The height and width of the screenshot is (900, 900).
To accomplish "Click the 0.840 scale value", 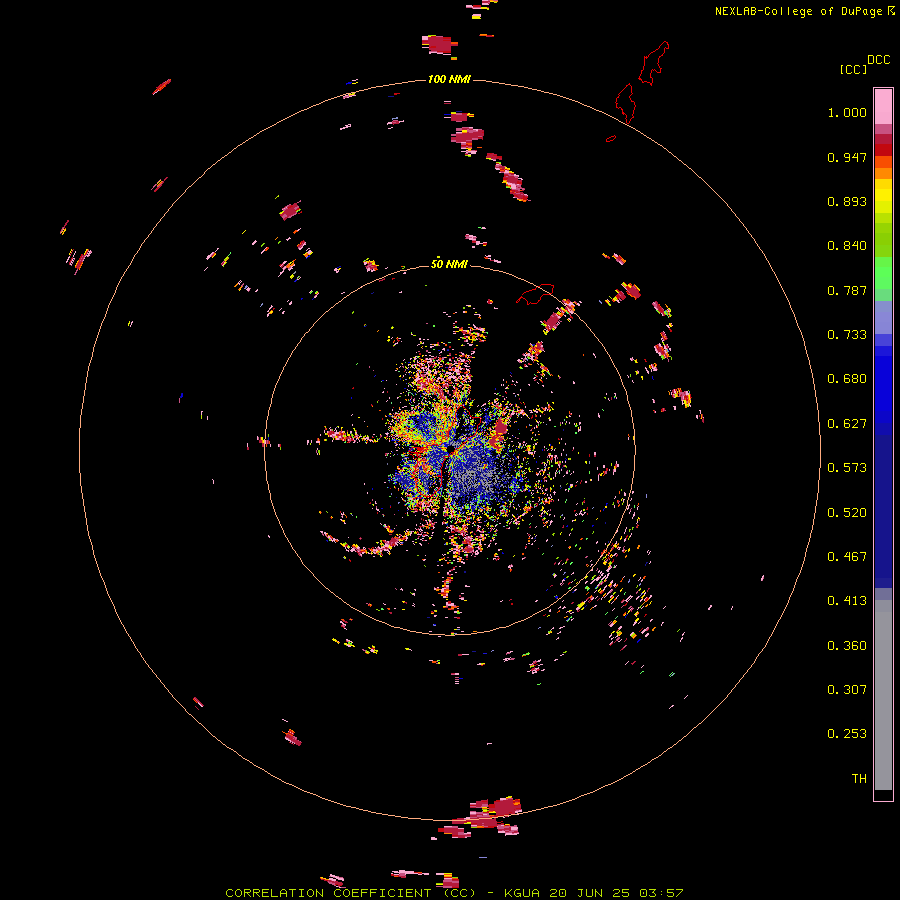I will [847, 246].
